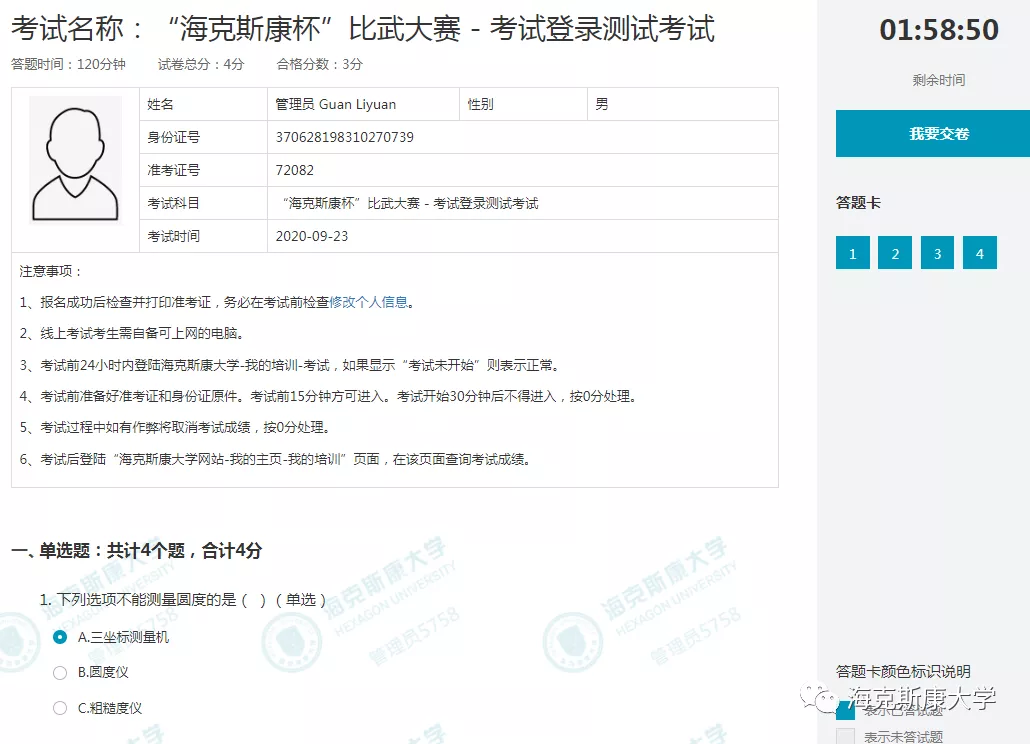Pick option C.粗糙度仪
This screenshot has height=744, width=1030.
point(61,708)
